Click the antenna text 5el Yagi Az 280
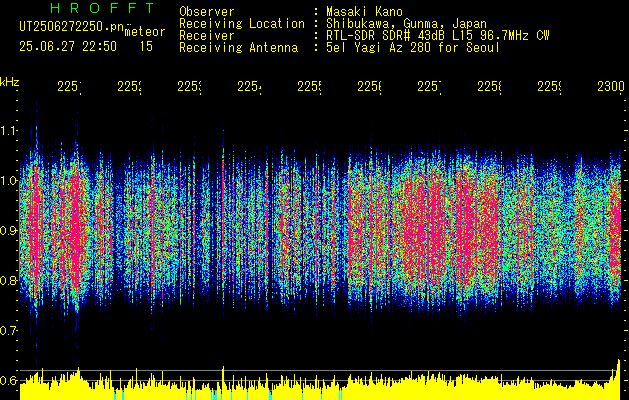This screenshot has height=400, width=629. pos(379,48)
